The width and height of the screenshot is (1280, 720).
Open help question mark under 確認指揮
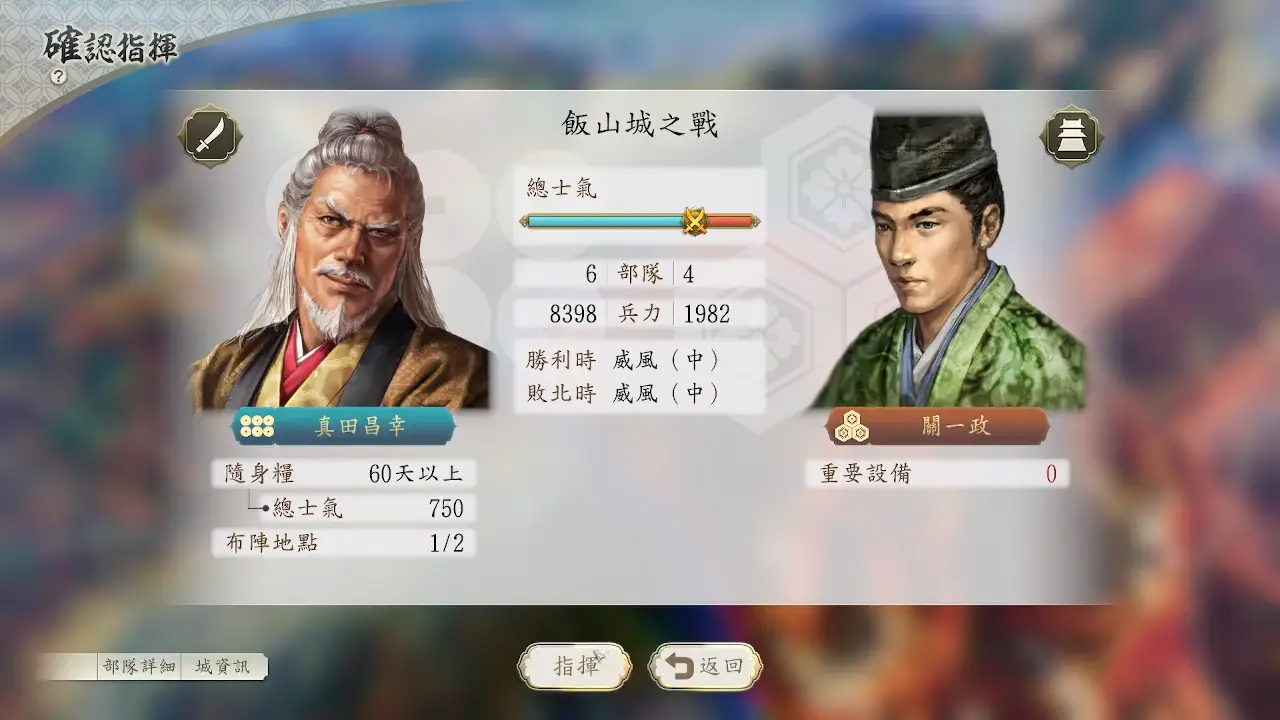[59, 76]
